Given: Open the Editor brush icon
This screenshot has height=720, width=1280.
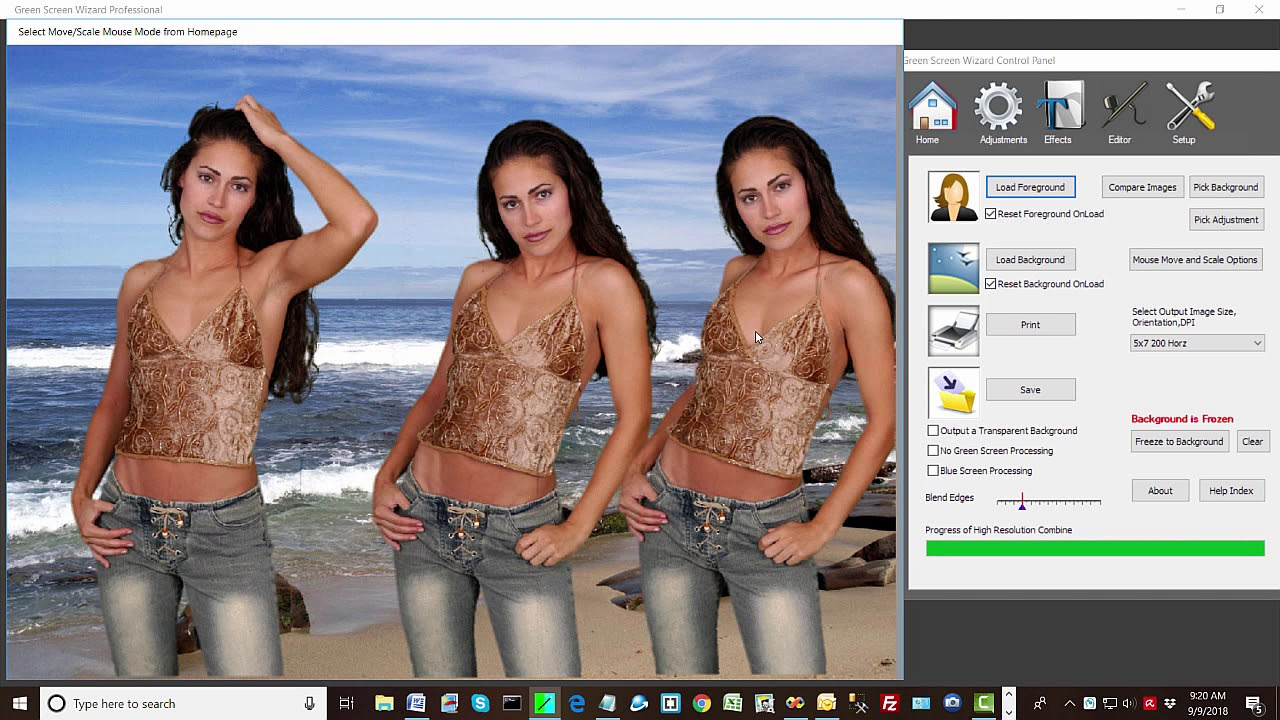Looking at the screenshot, I should click(x=1122, y=108).
